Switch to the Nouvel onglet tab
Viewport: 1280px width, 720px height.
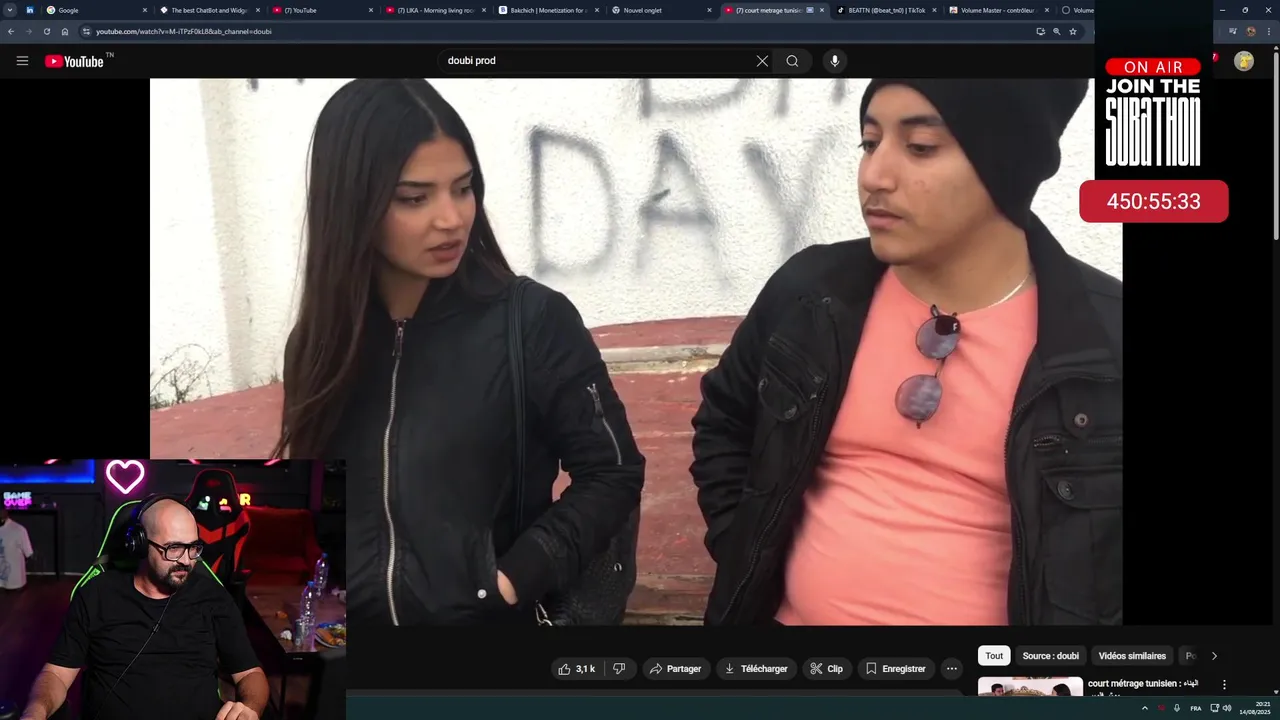click(661, 10)
